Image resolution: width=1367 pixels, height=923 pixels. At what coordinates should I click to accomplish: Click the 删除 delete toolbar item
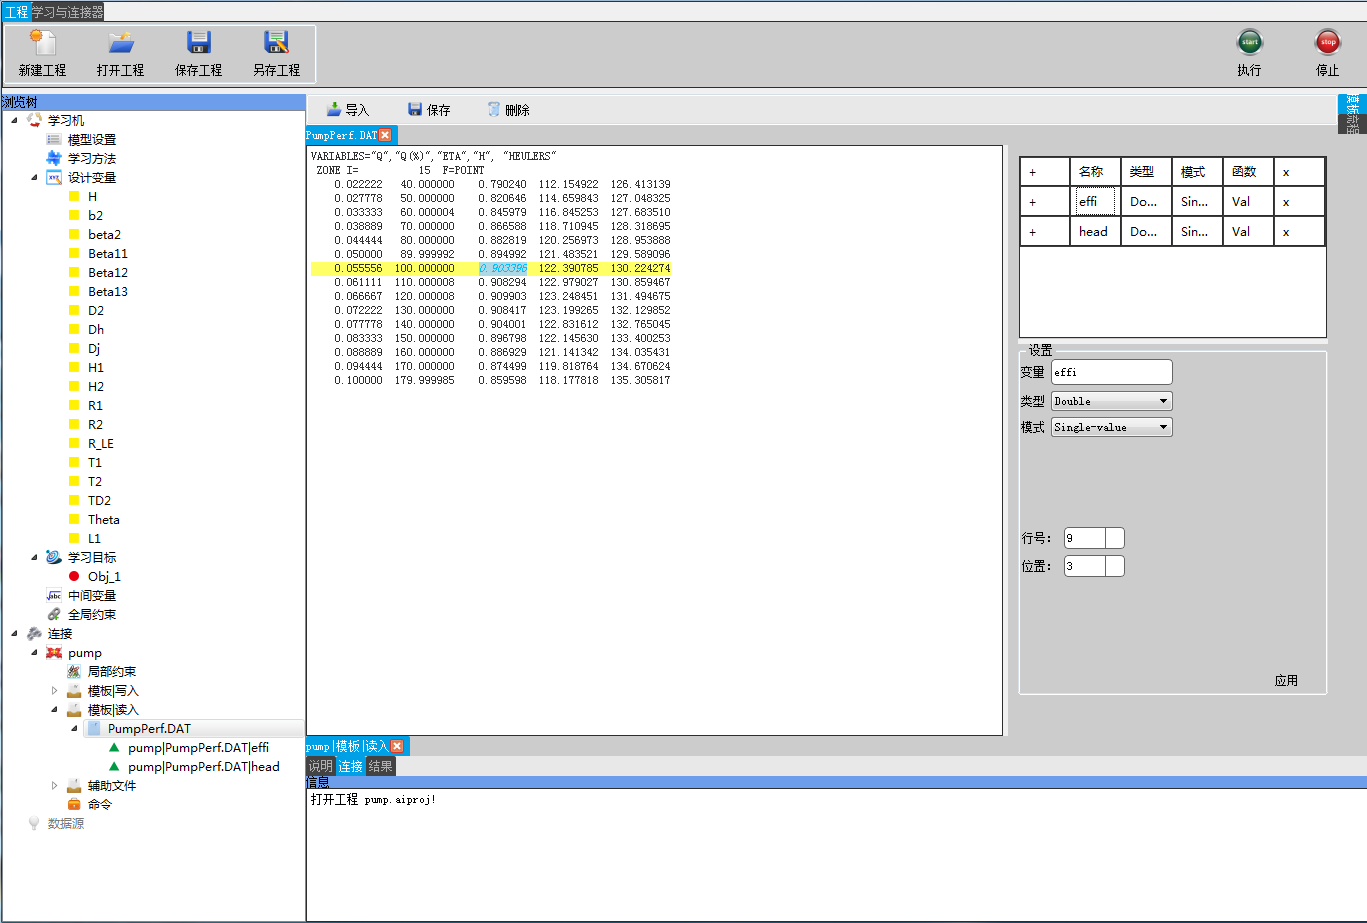point(508,110)
